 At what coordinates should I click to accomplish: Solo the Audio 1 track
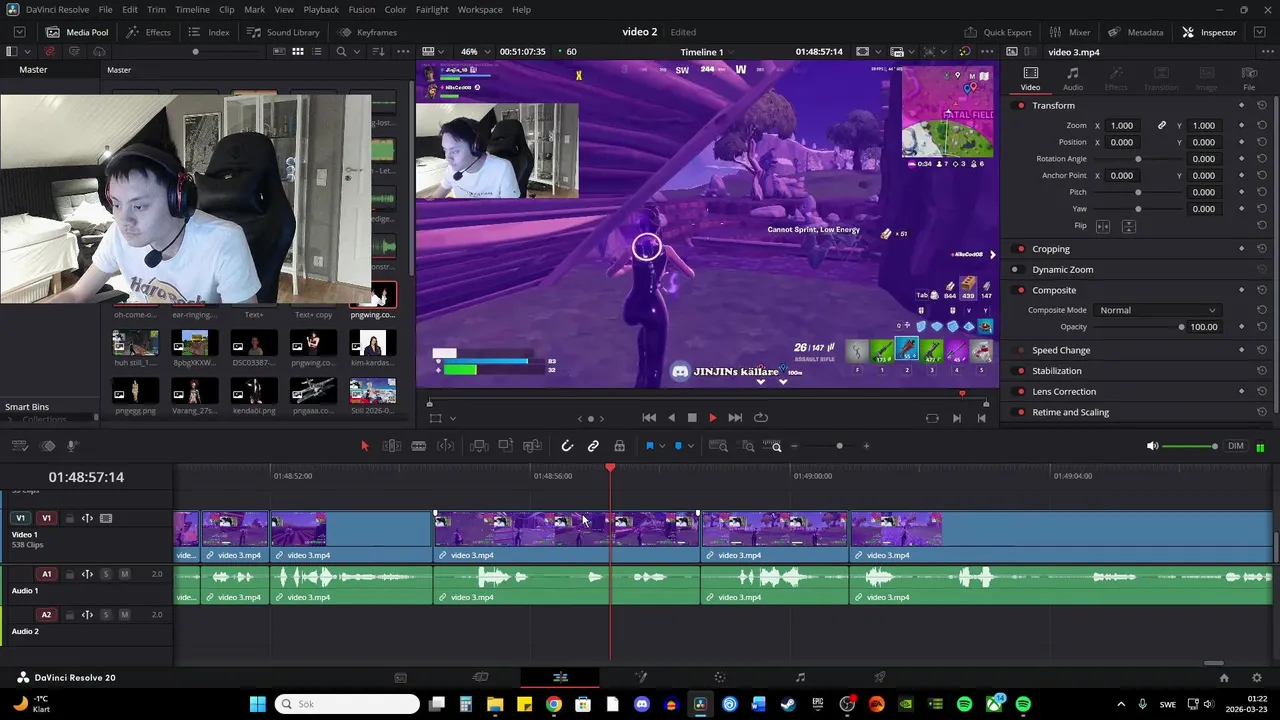pos(106,574)
